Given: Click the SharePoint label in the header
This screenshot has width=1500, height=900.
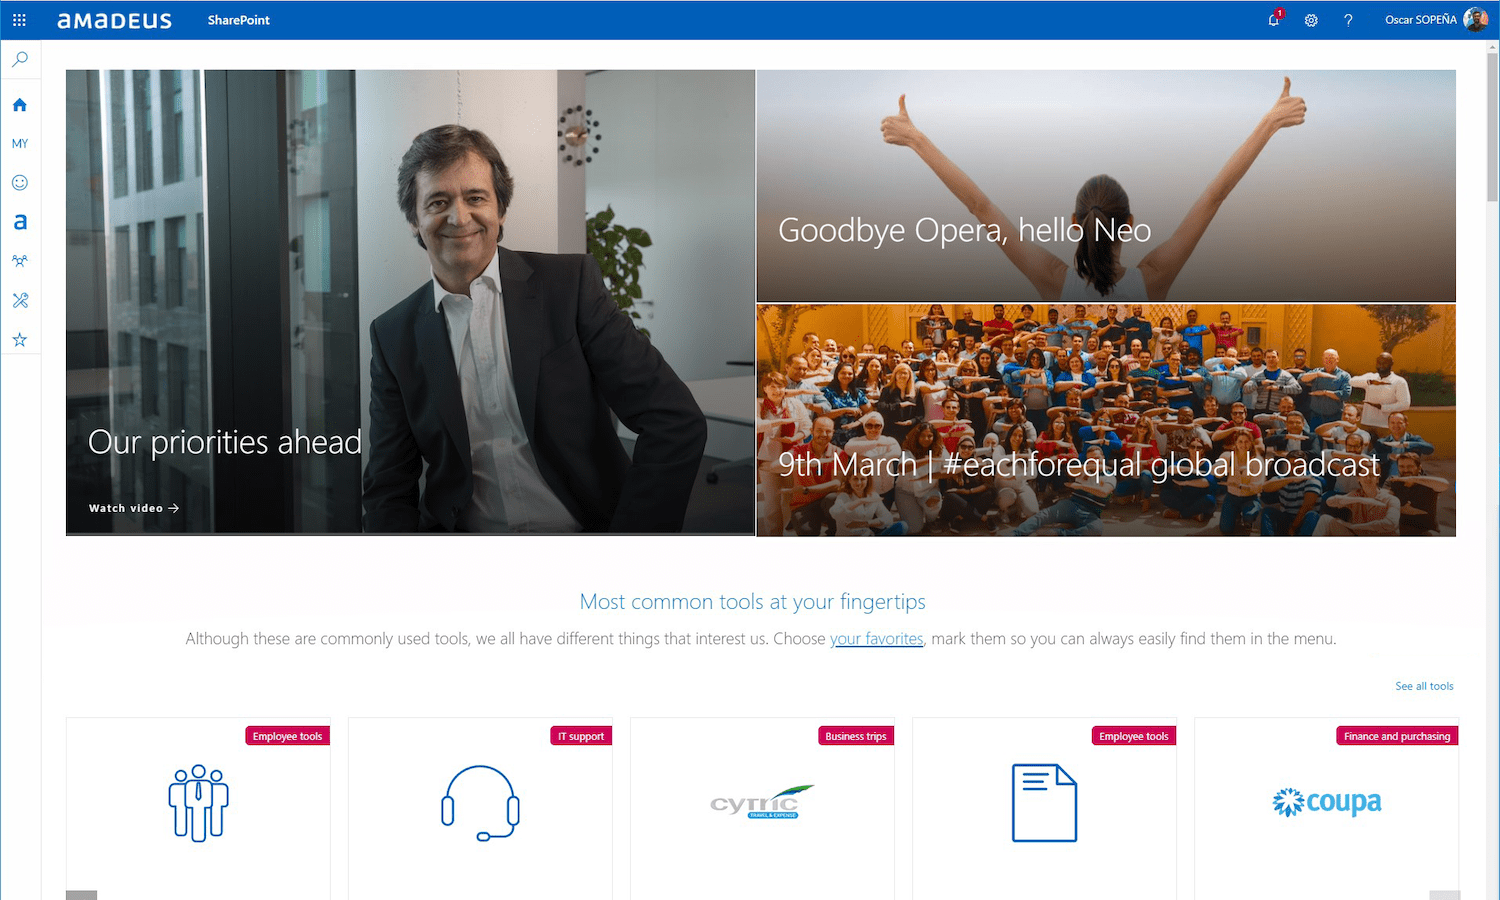Looking at the screenshot, I should click(x=239, y=20).
